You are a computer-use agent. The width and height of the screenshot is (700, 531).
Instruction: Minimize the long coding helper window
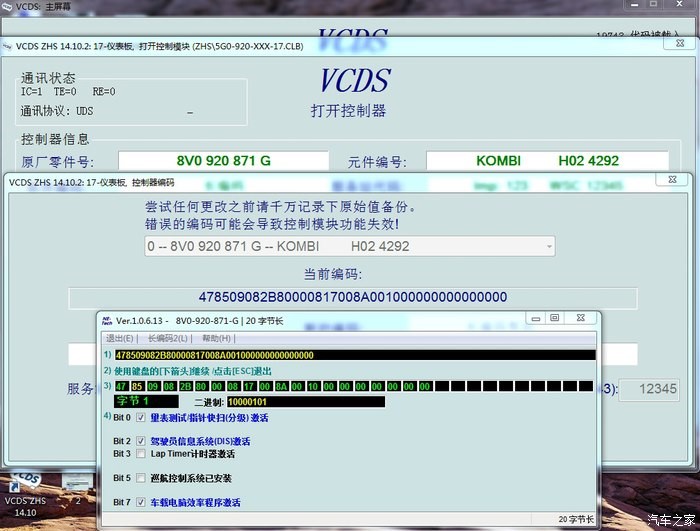536,318
